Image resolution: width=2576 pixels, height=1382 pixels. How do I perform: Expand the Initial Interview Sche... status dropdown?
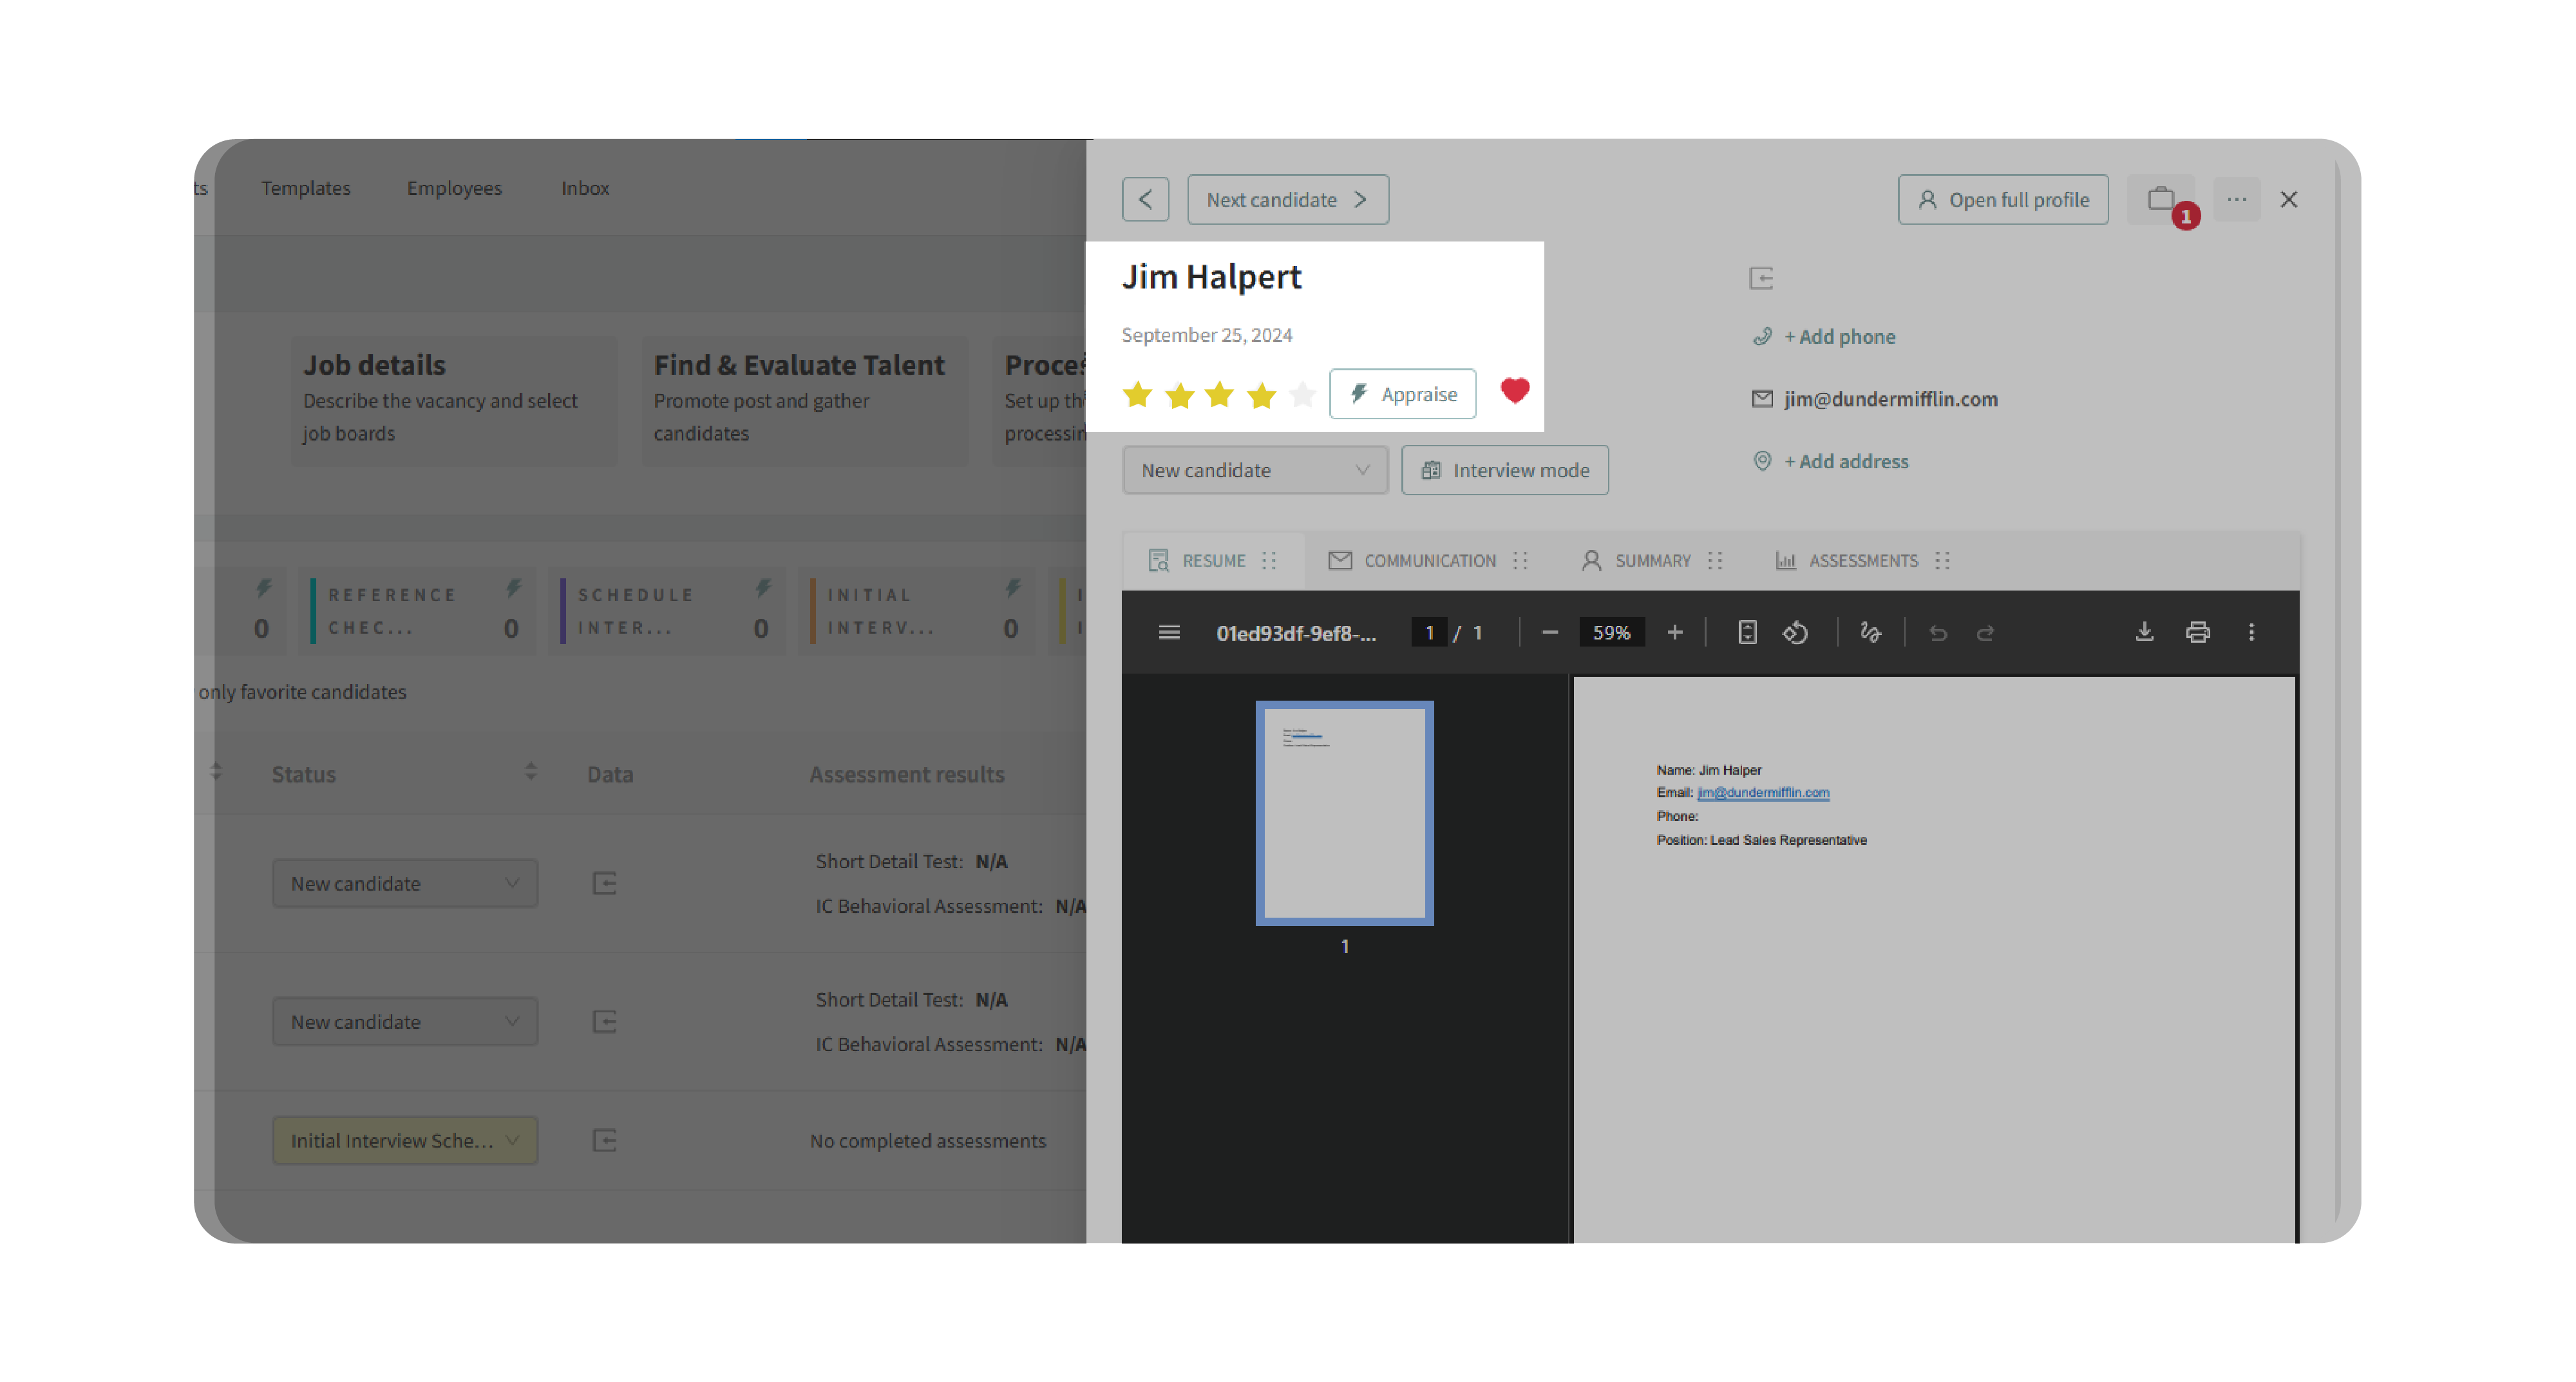(404, 1140)
